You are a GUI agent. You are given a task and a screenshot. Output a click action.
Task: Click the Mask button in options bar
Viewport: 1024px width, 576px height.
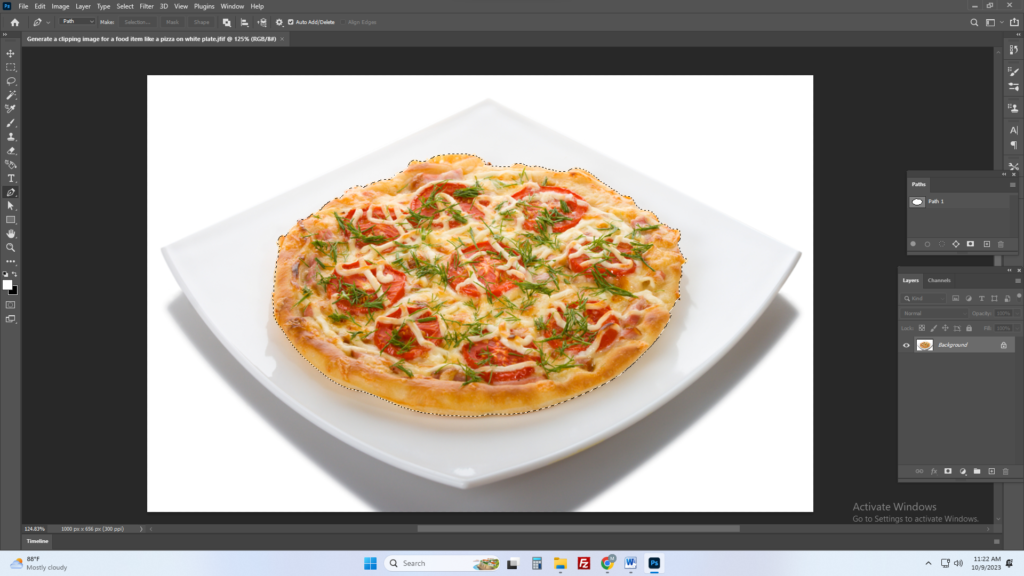pos(172,22)
